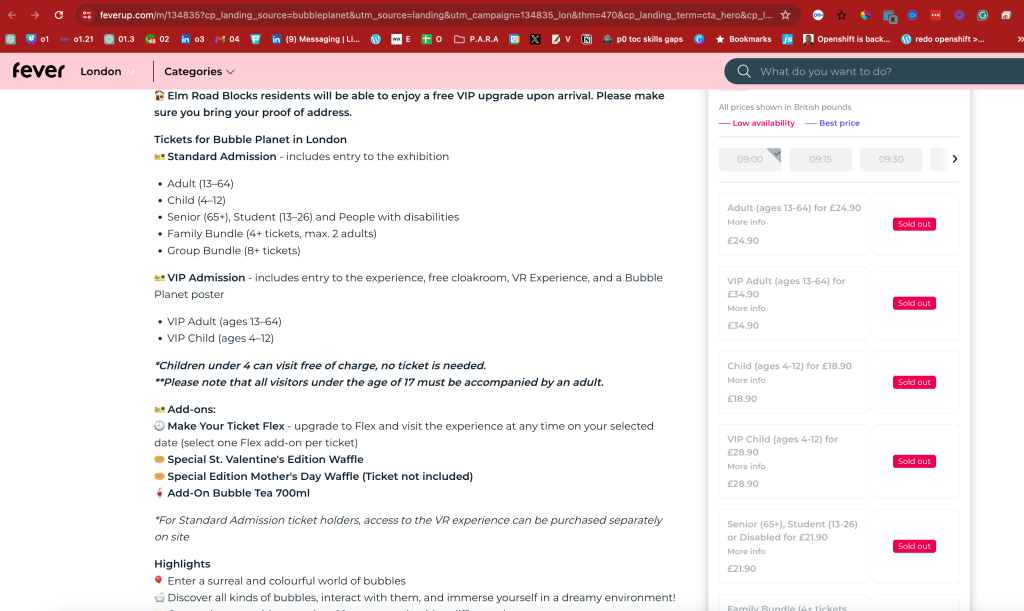This screenshot has height=611, width=1024.
Task: Open the o3 LinkedIn bookmark
Action: [x=193, y=39]
